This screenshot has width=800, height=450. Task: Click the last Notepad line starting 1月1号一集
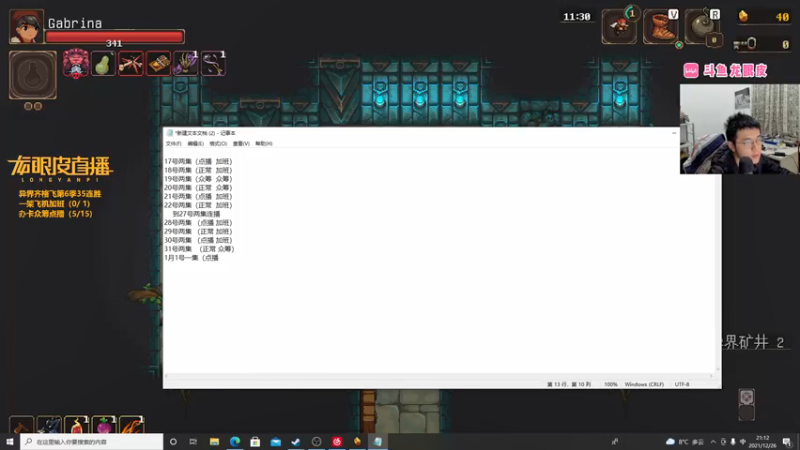click(x=191, y=258)
